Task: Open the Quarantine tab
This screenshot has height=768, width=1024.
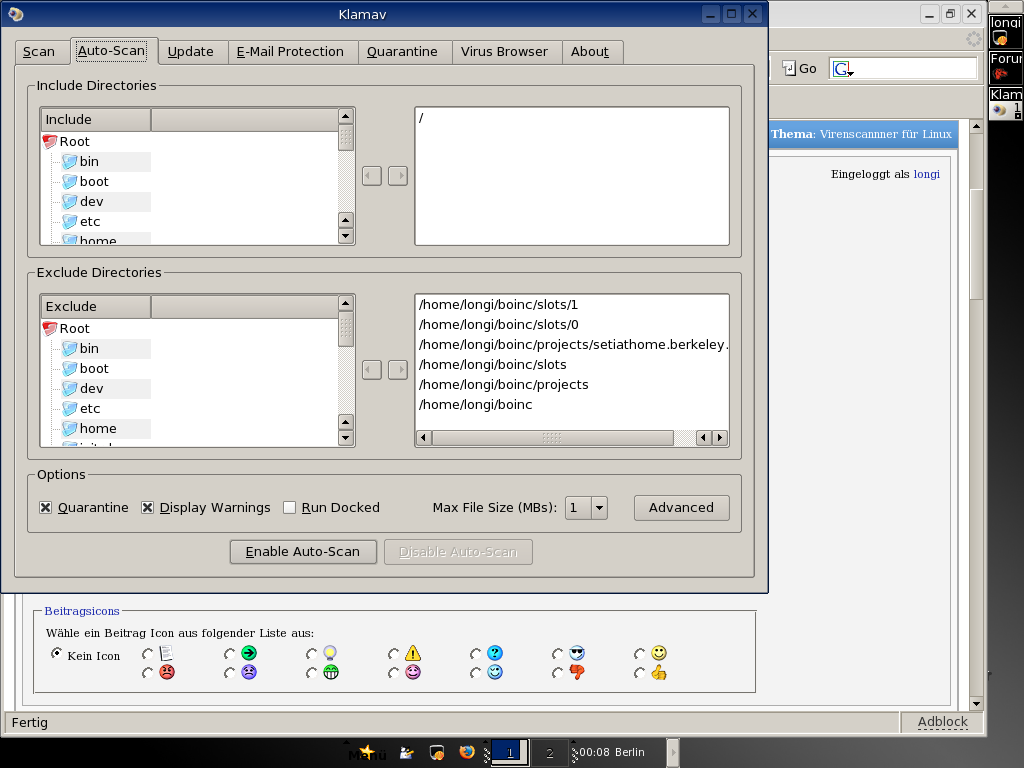Action: (402, 52)
